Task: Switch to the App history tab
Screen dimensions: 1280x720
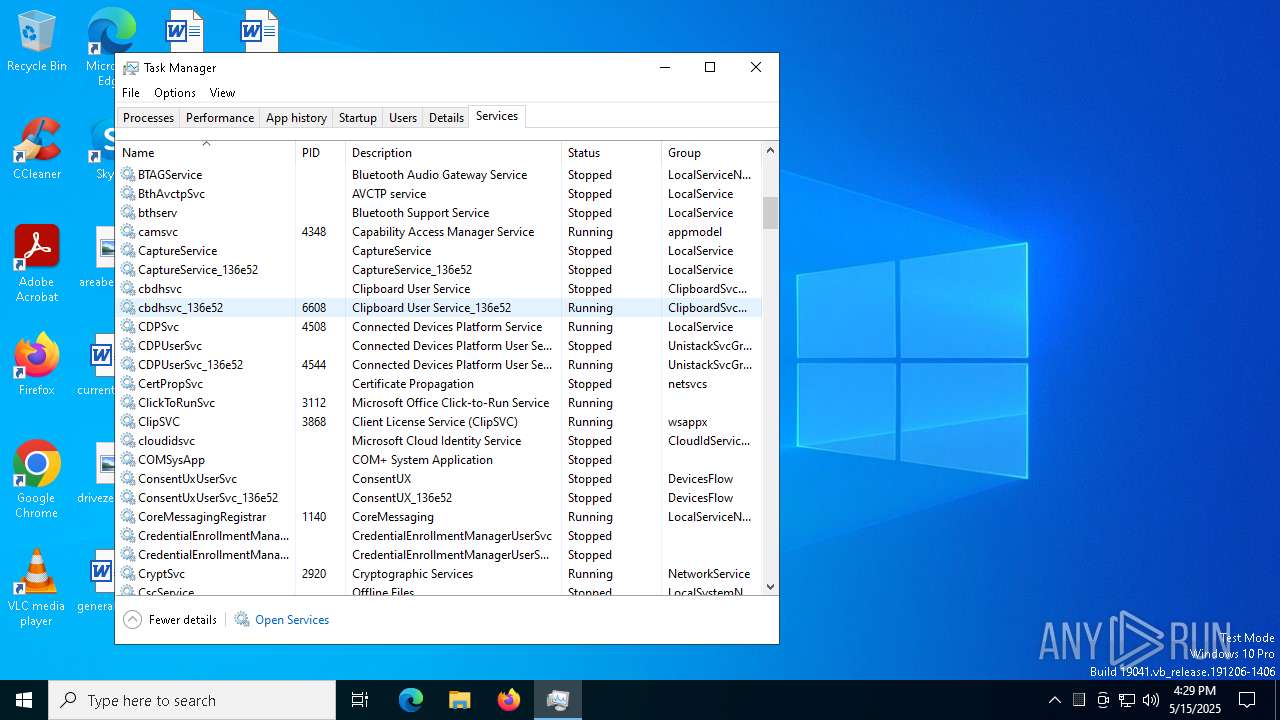Action: 296,118
